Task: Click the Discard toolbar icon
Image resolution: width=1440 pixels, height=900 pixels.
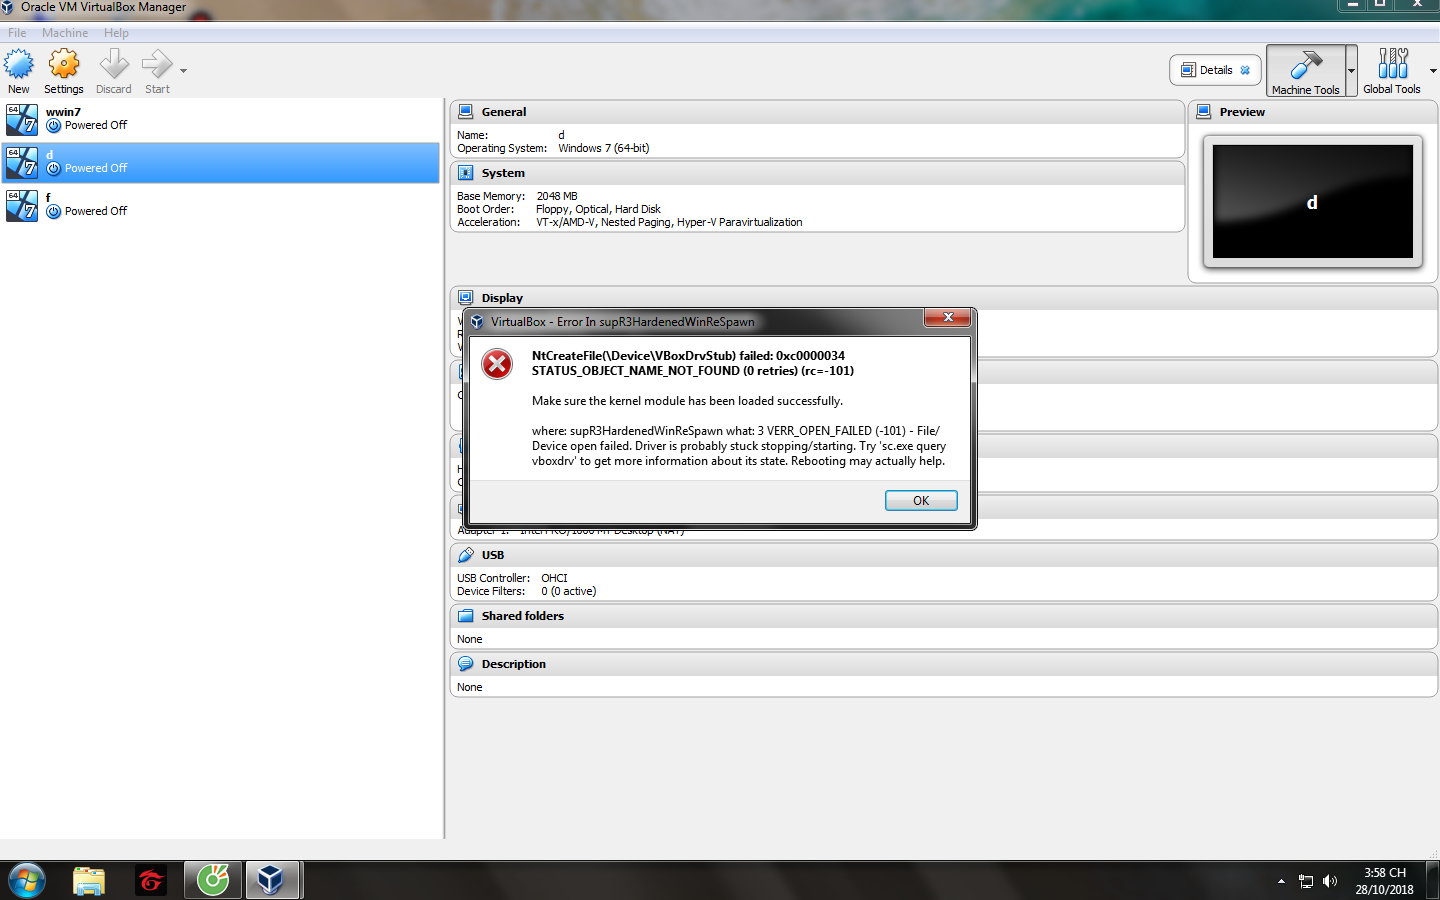Action: click(114, 64)
